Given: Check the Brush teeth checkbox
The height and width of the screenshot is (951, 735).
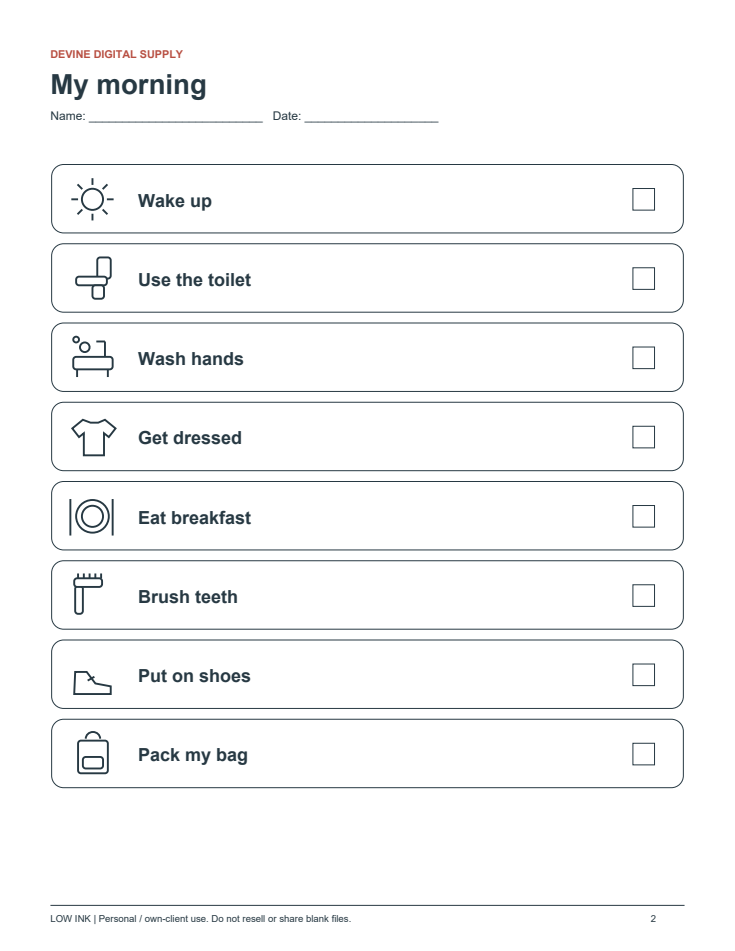Looking at the screenshot, I should point(643,596).
